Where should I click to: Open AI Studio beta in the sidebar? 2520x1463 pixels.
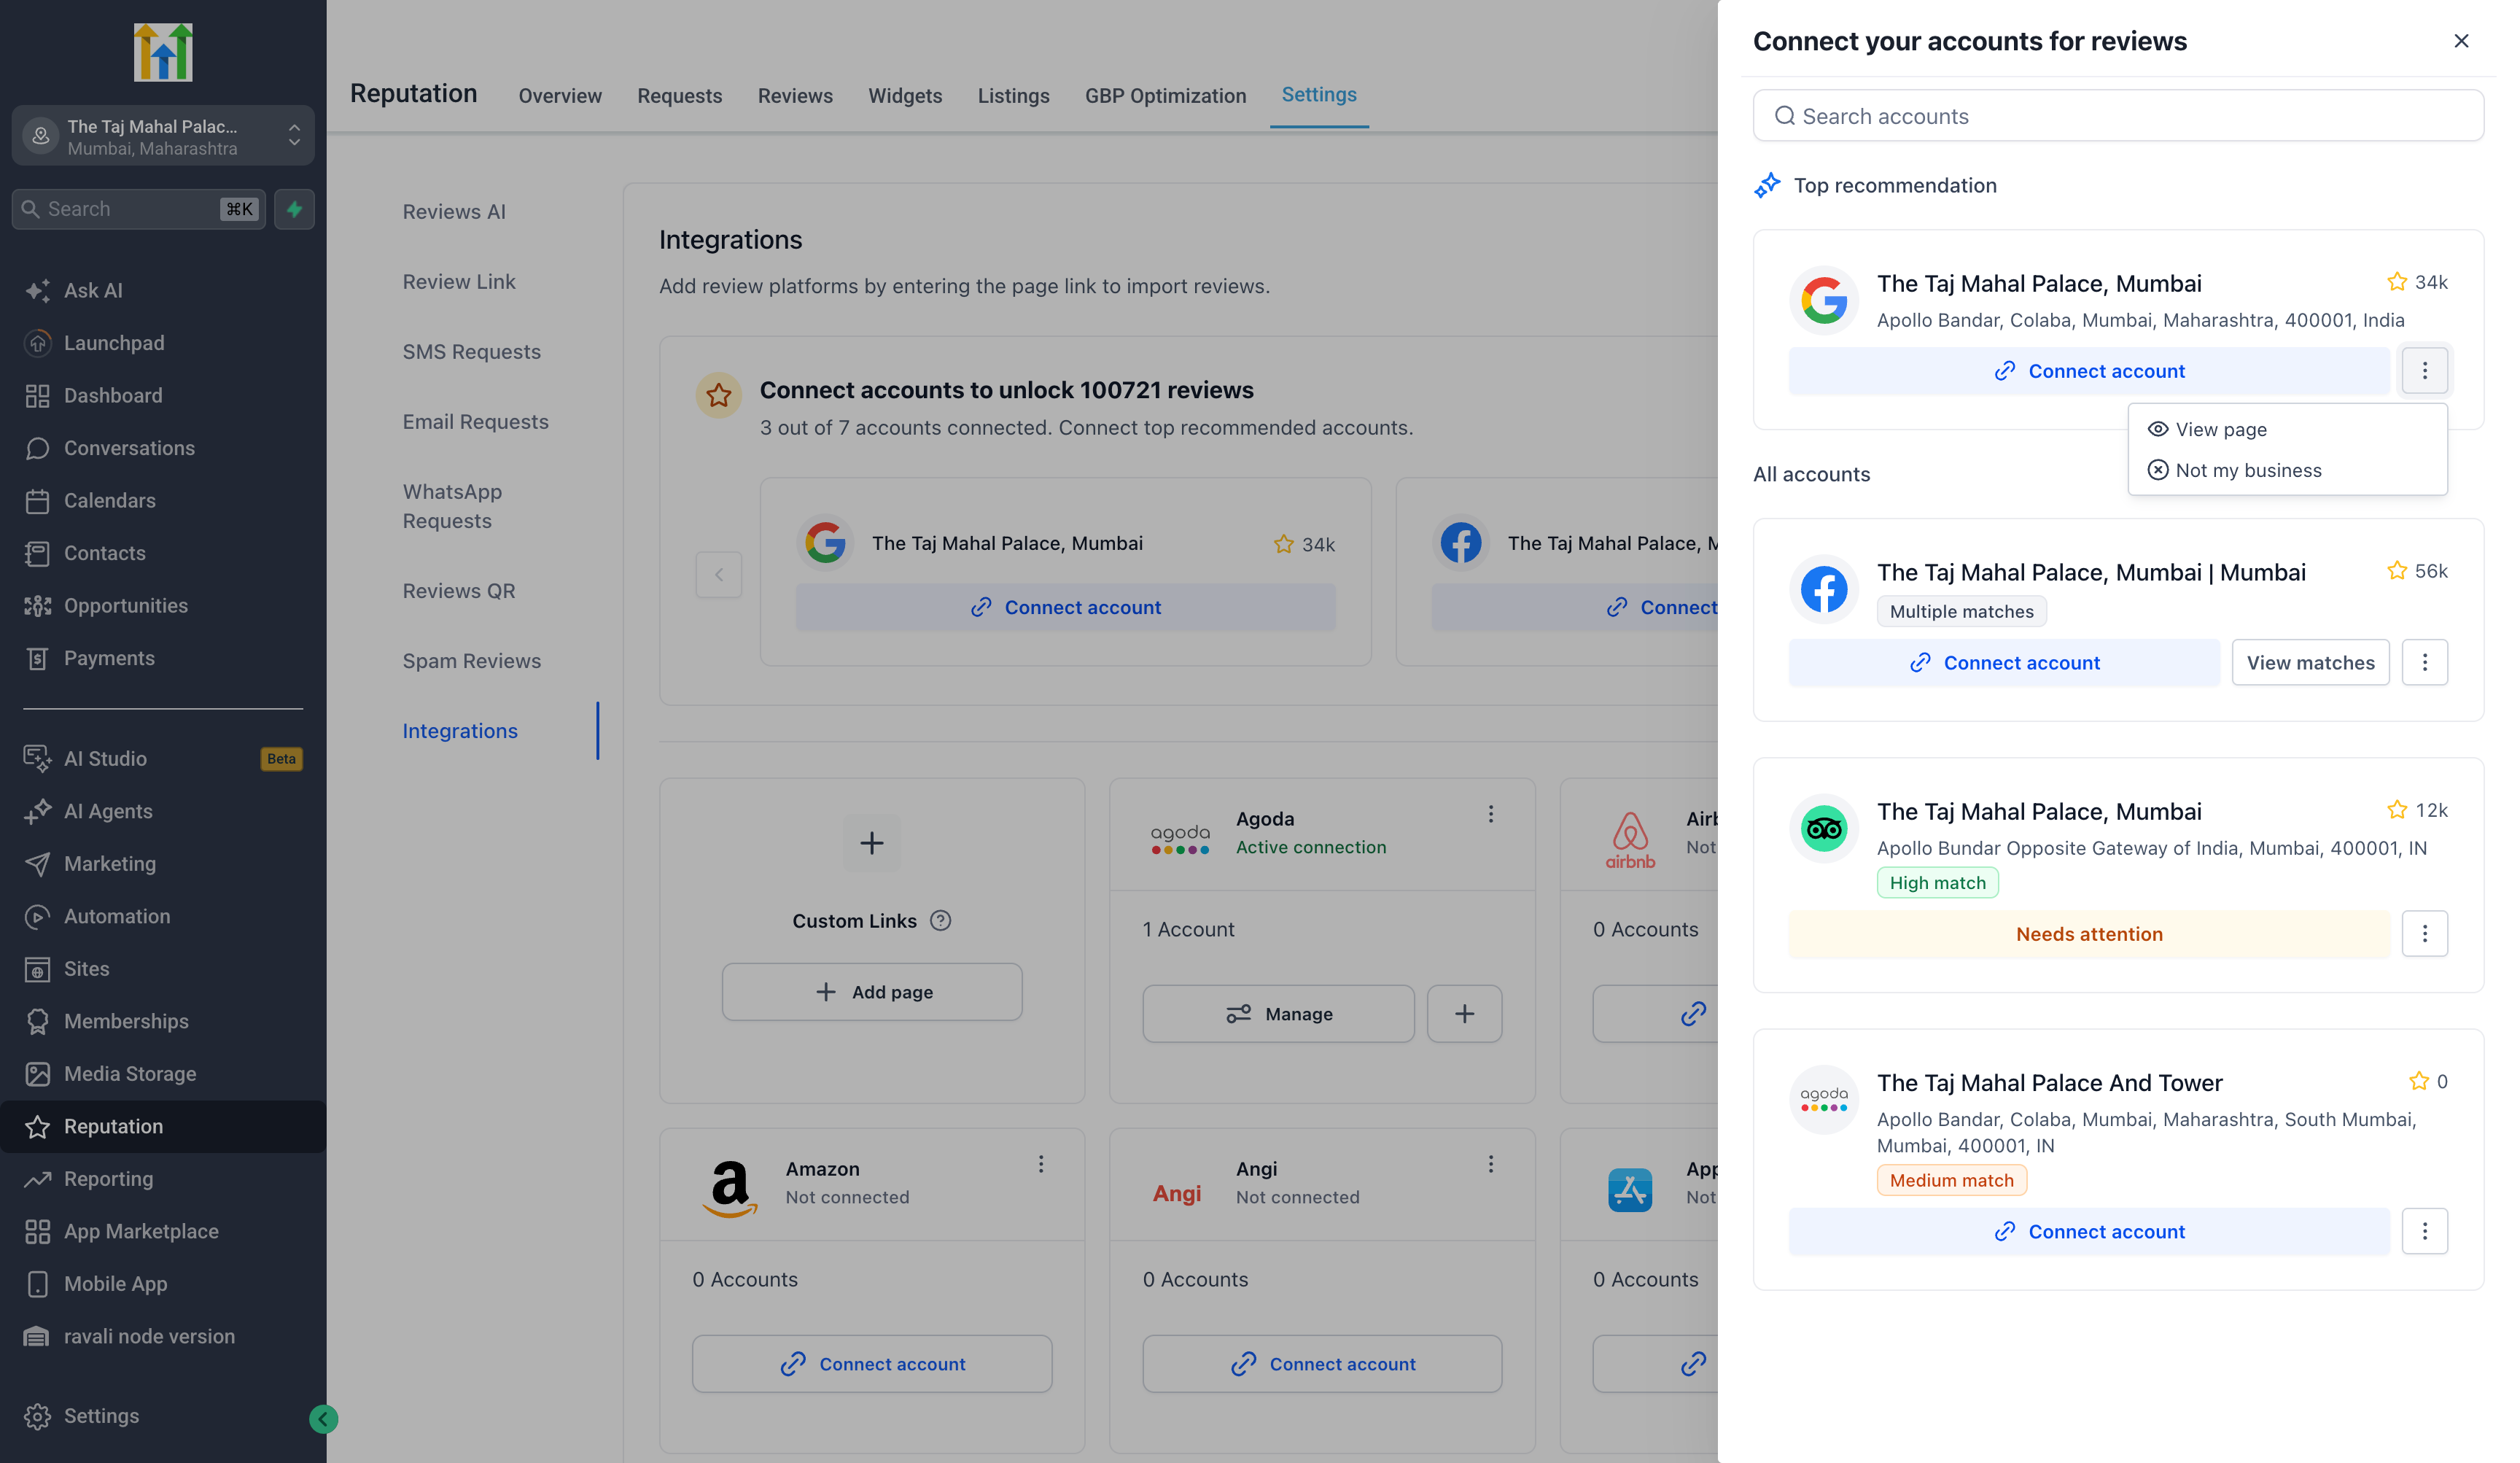click(163, 758)
